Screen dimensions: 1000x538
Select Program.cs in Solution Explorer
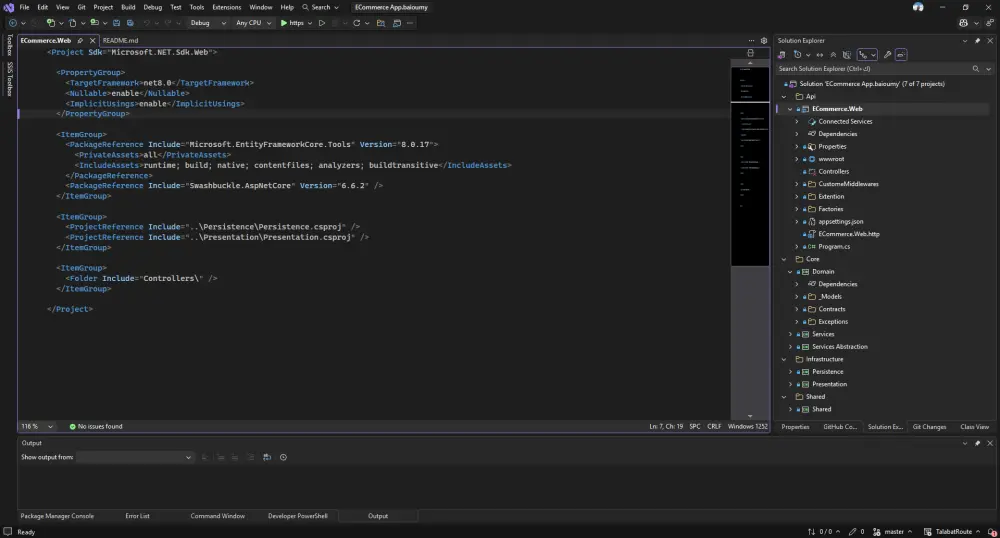pos(834,247)
